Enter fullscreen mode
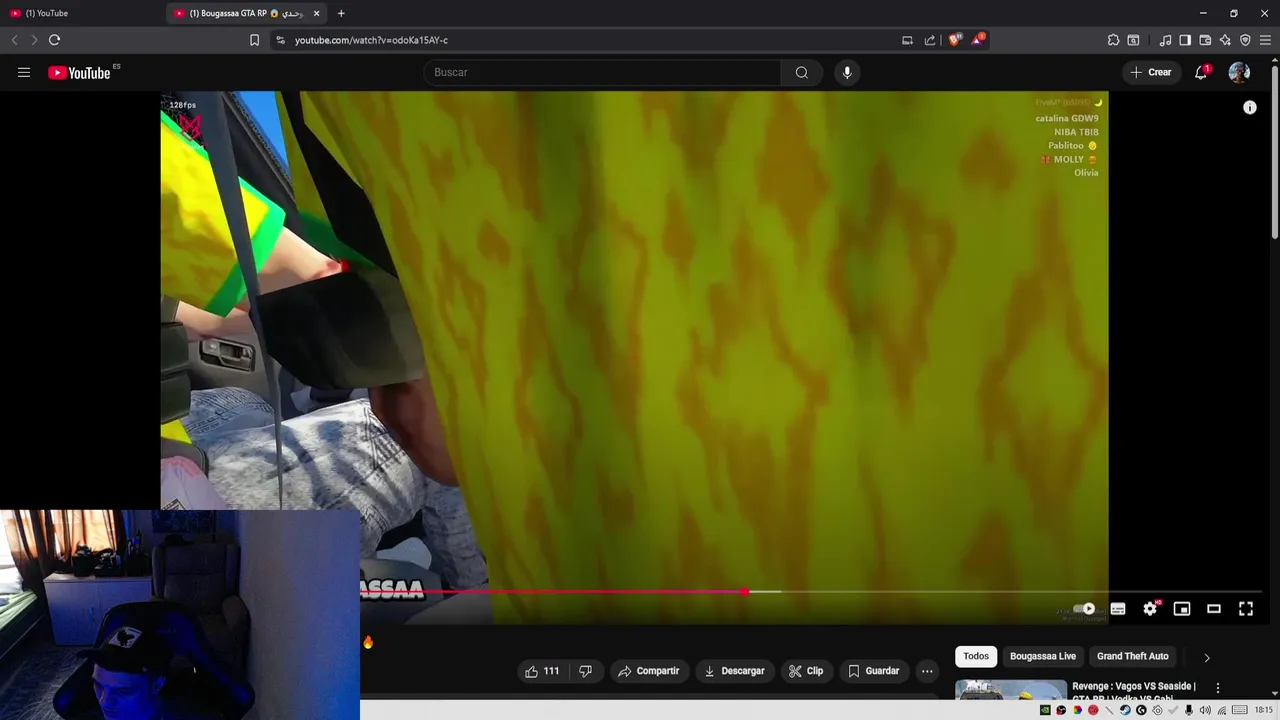Screen dimensions: 1280x720 coord(1246,608)
